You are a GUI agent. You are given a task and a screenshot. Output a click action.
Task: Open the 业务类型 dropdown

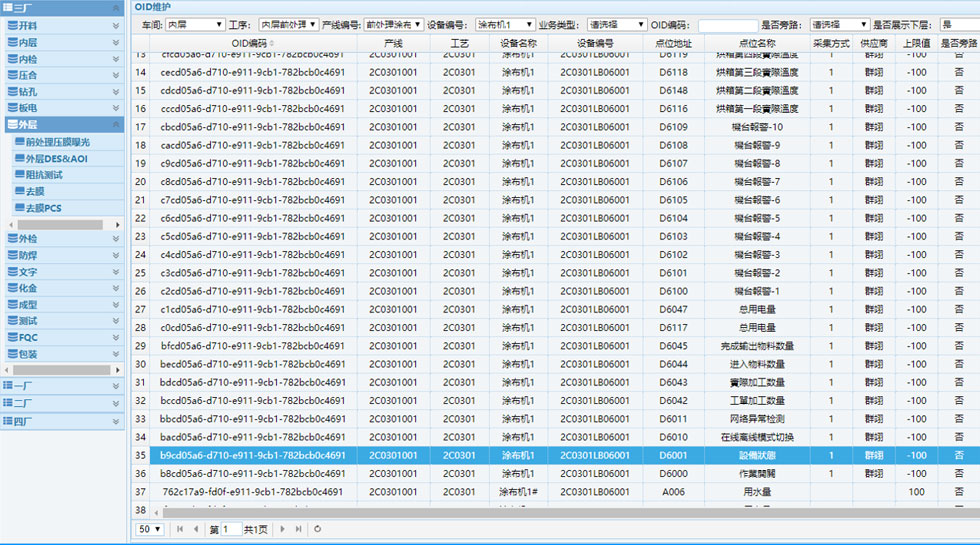click(617, 24)
